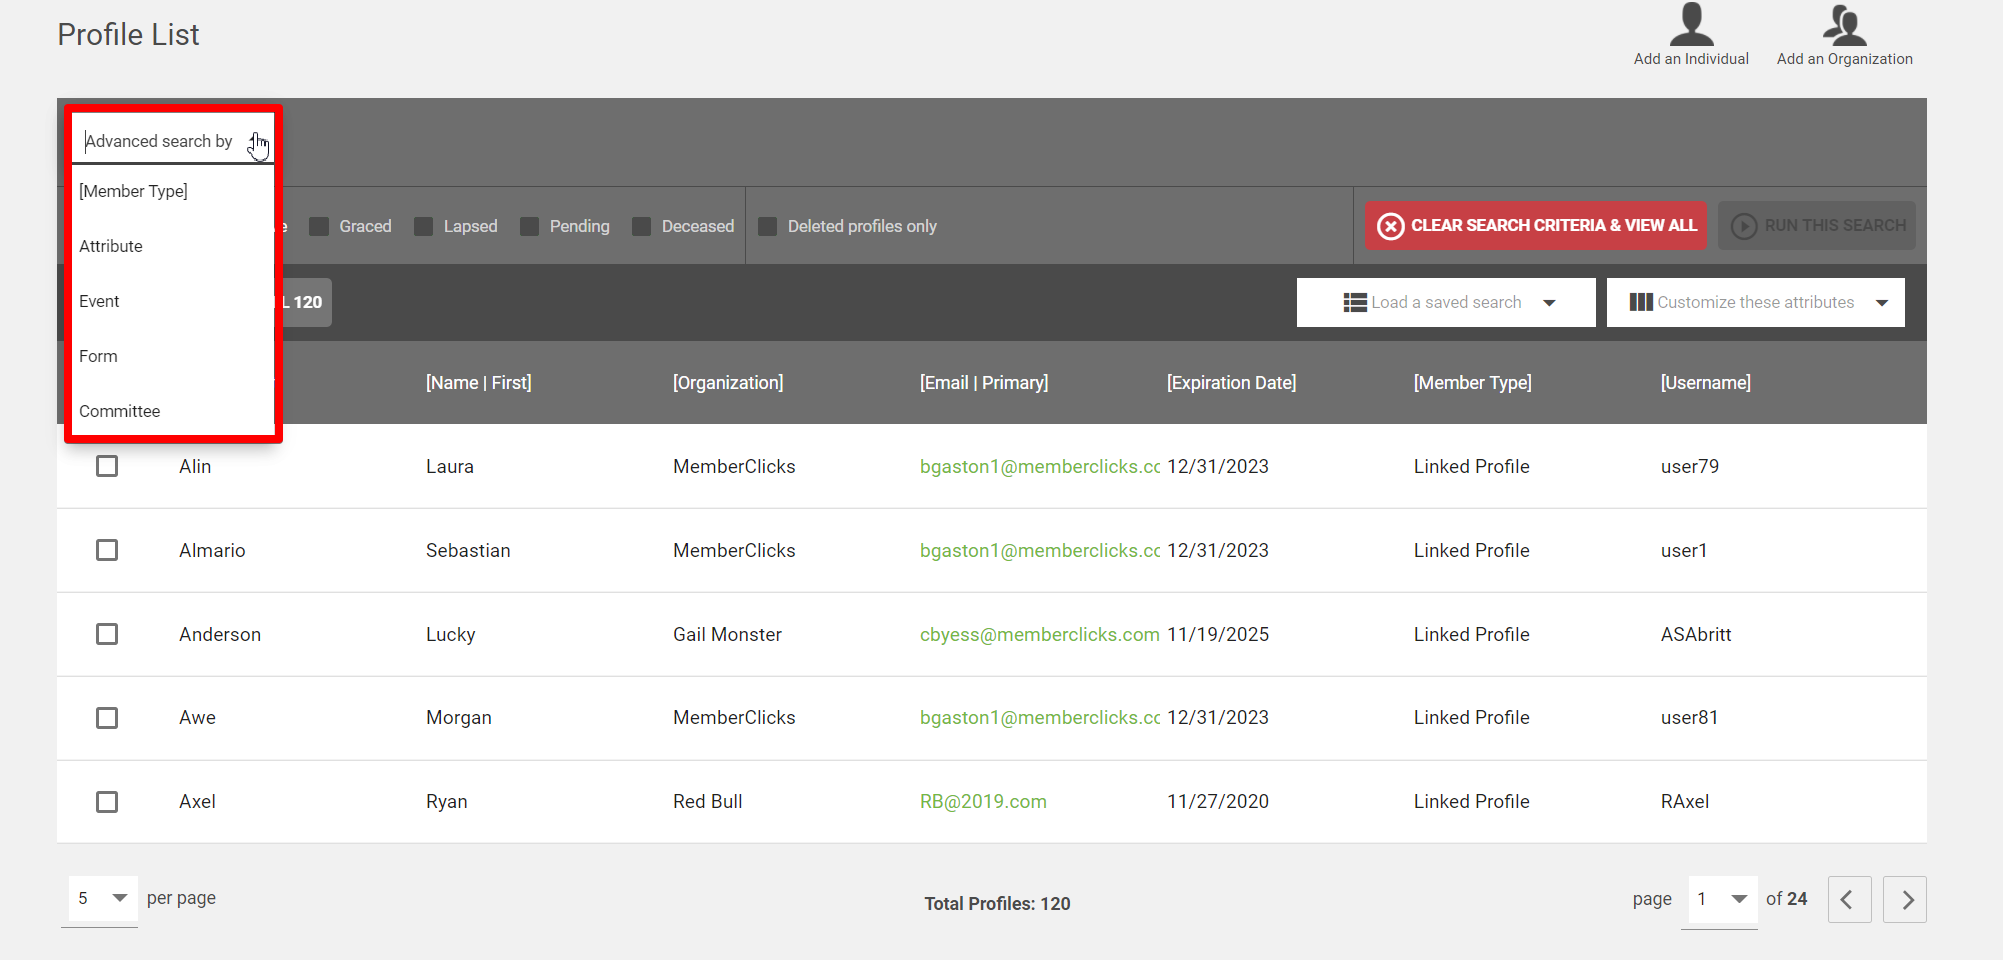Go to next page with right chevron
This screenshot has width=2003, height=960.
pyautogui.click(x=1905, y=899)
